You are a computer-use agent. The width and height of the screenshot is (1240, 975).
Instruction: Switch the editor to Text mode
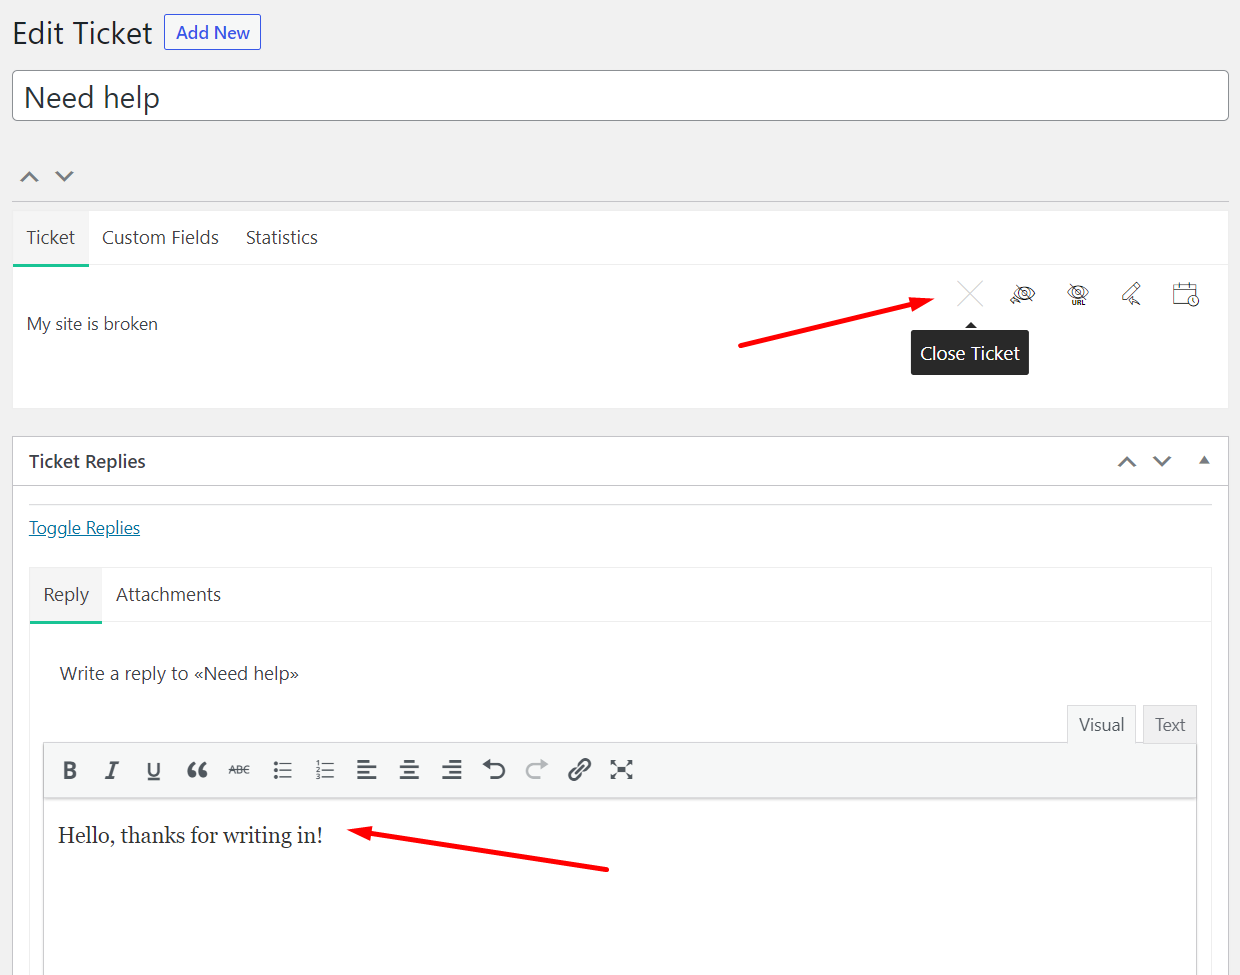click(x=1169, y=725)
